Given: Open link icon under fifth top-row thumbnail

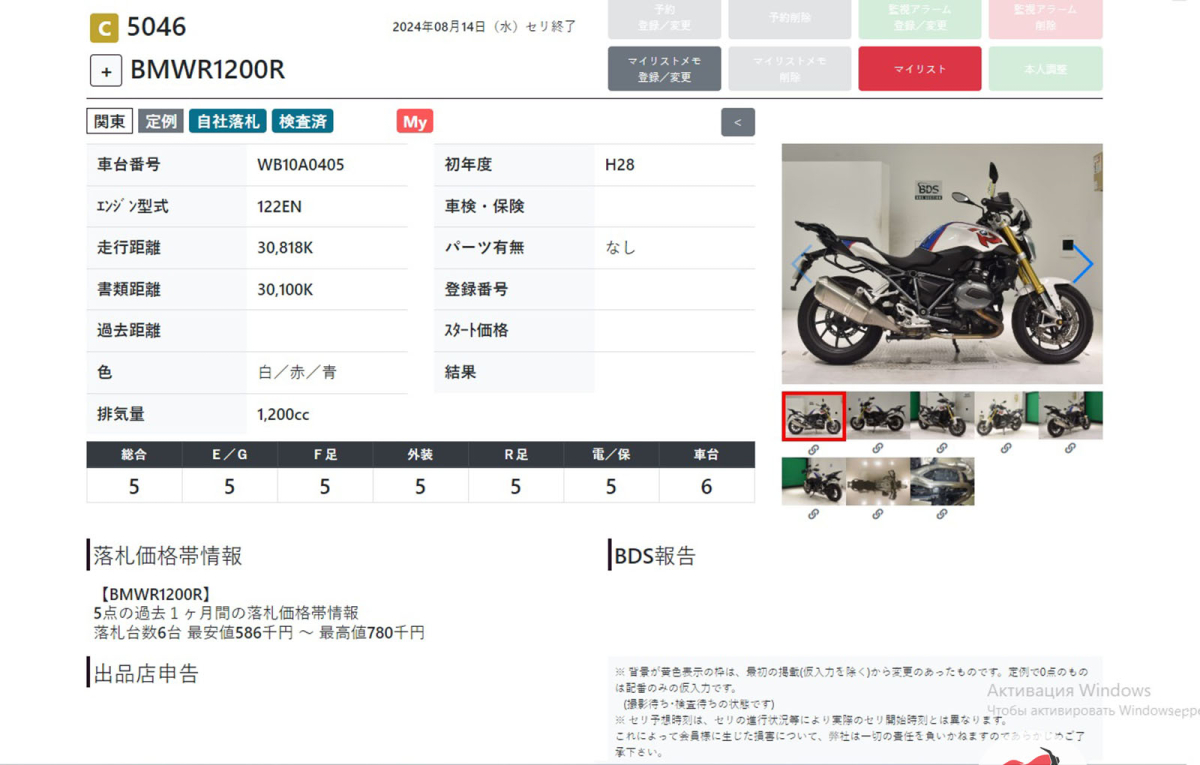Looking at the screenshot, I should point(1070,449).
